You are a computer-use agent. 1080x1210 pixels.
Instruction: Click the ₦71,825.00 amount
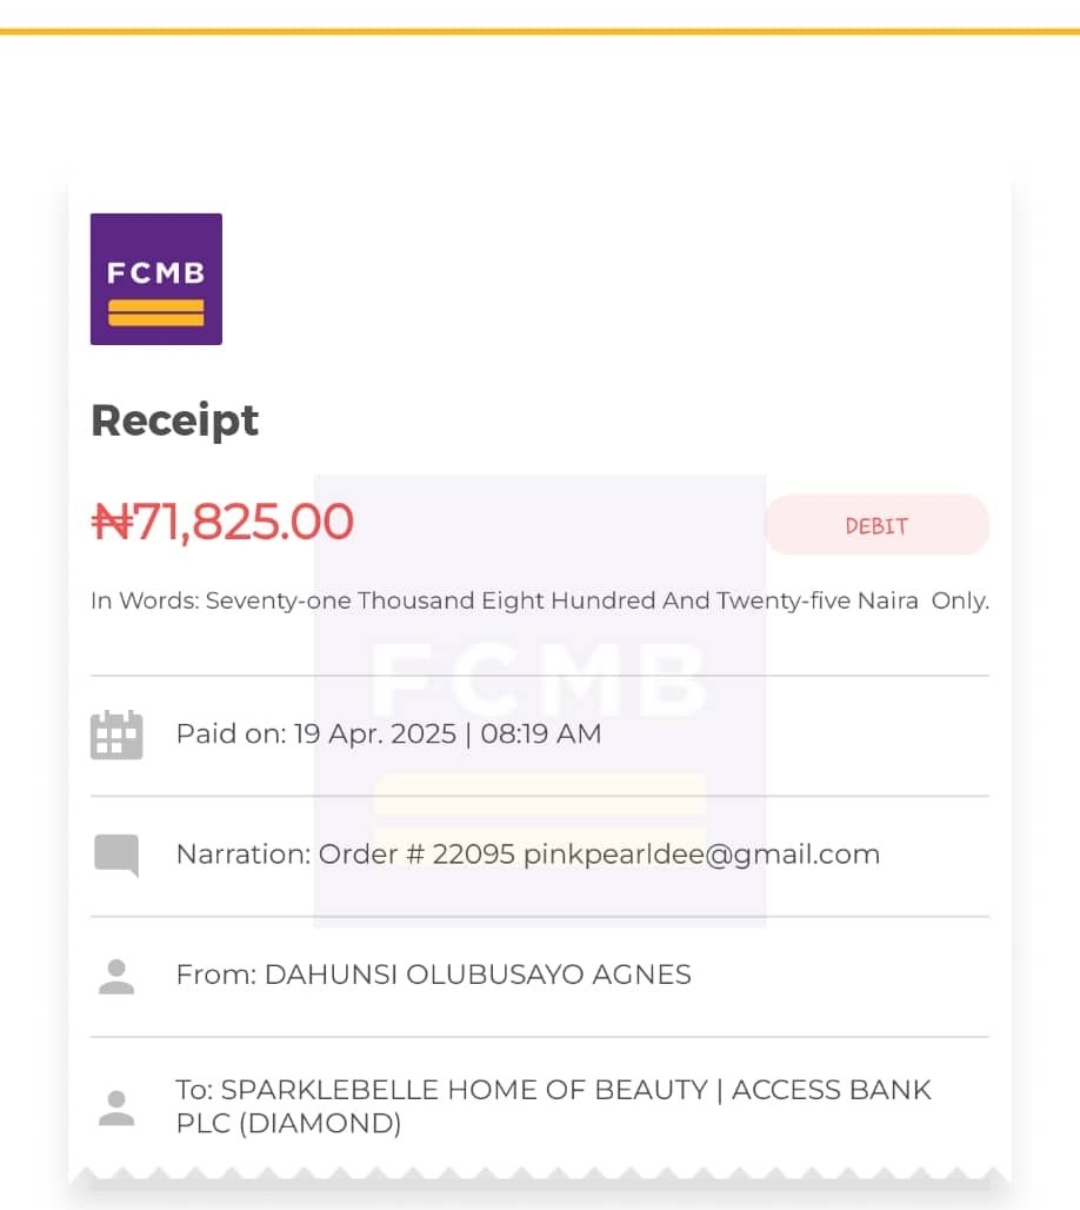223,522
